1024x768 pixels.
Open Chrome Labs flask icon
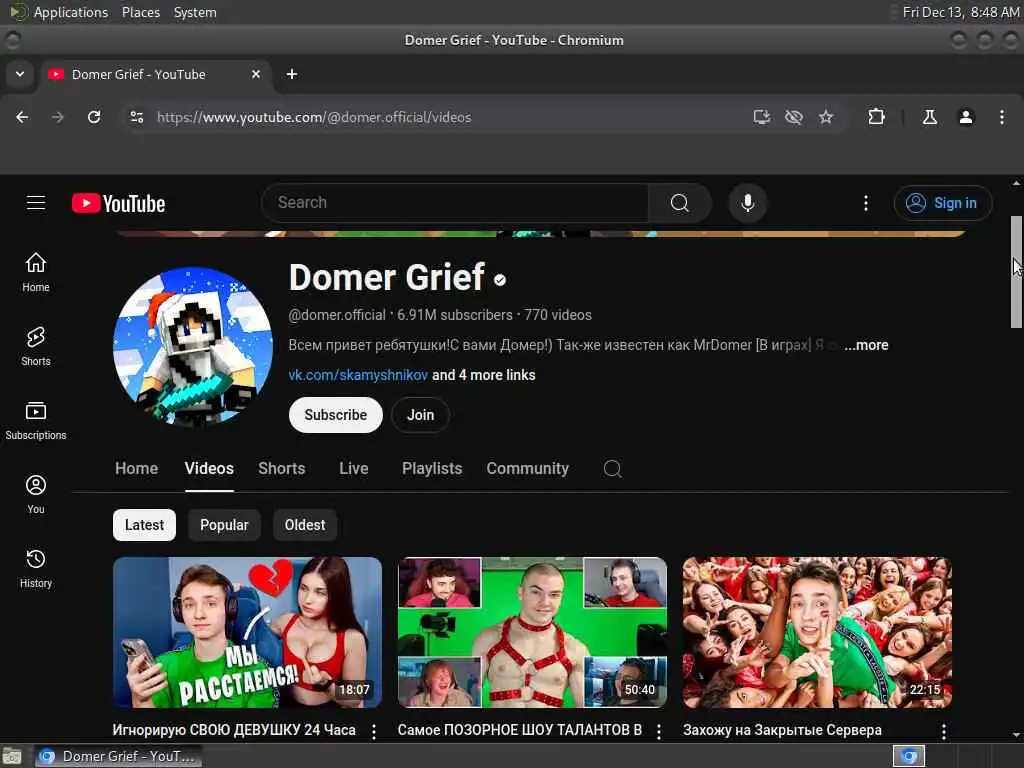(930, 117)
